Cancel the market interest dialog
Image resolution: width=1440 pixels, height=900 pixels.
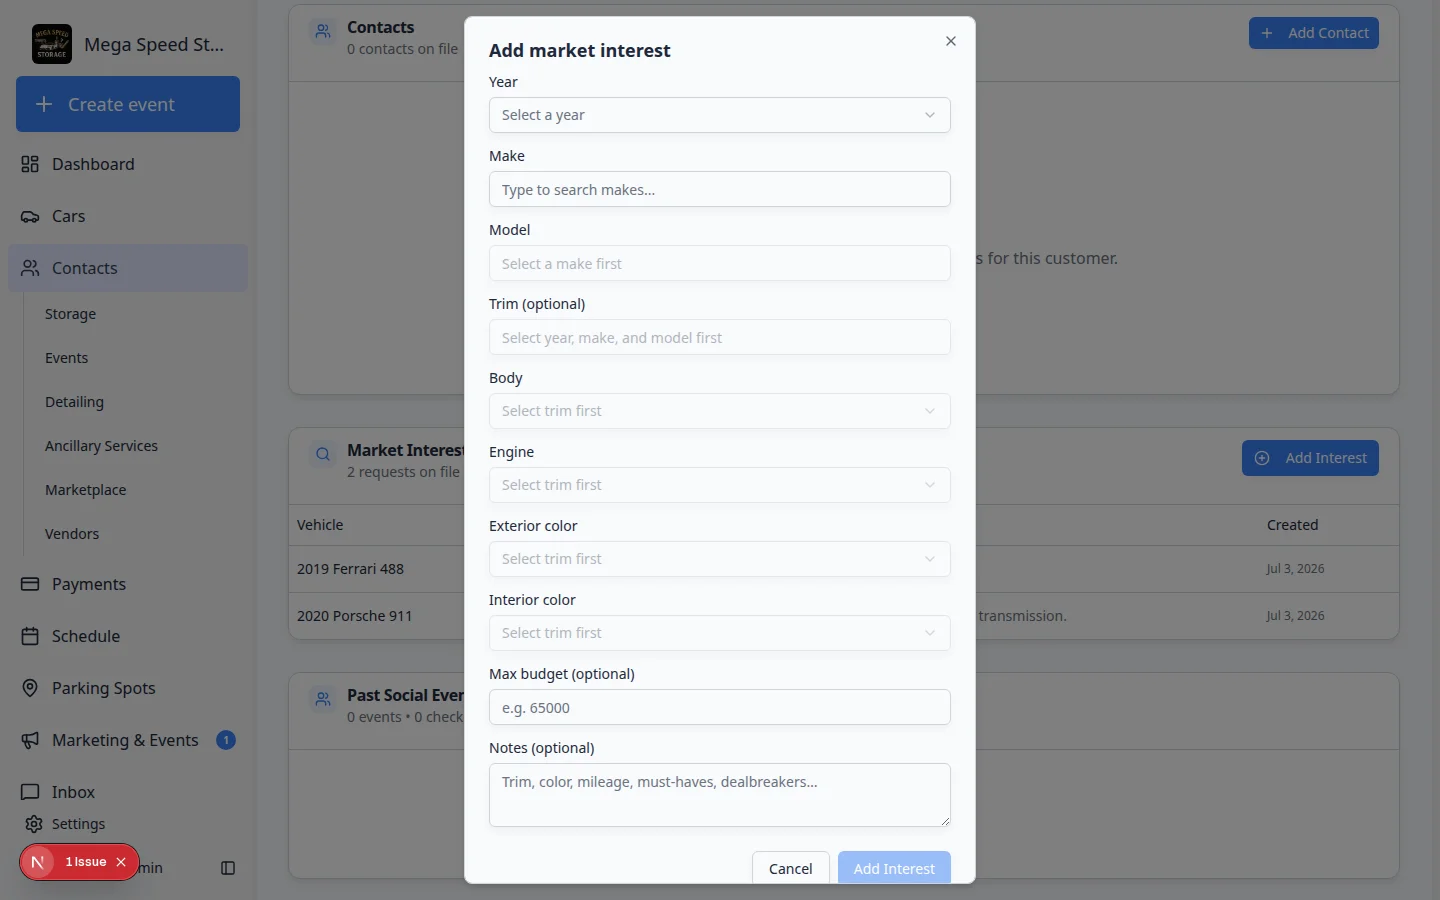(790, 868)
